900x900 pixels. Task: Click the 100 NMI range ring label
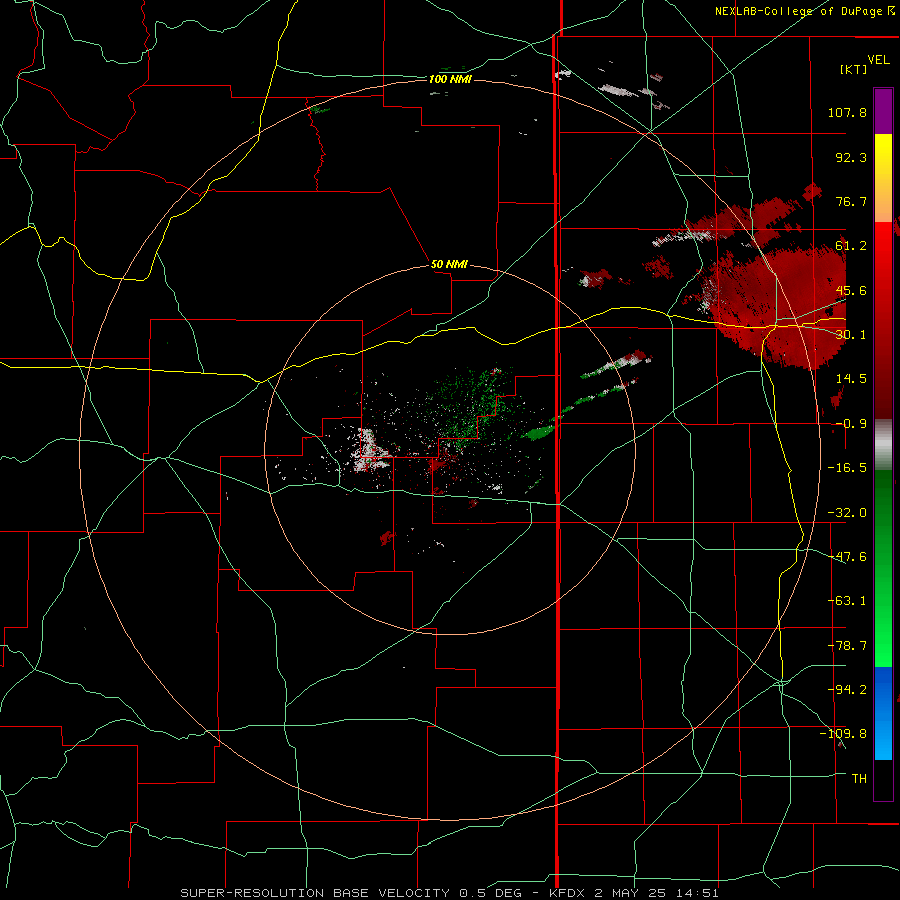click(x=450, y=79)
